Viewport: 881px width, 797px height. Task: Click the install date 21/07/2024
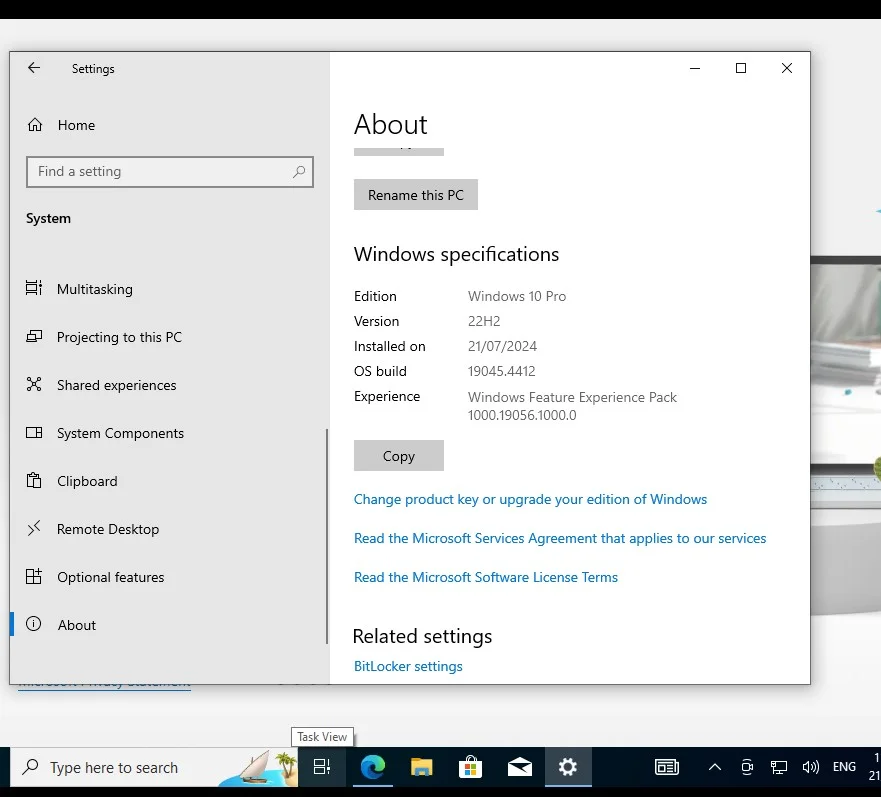point(502,346)
